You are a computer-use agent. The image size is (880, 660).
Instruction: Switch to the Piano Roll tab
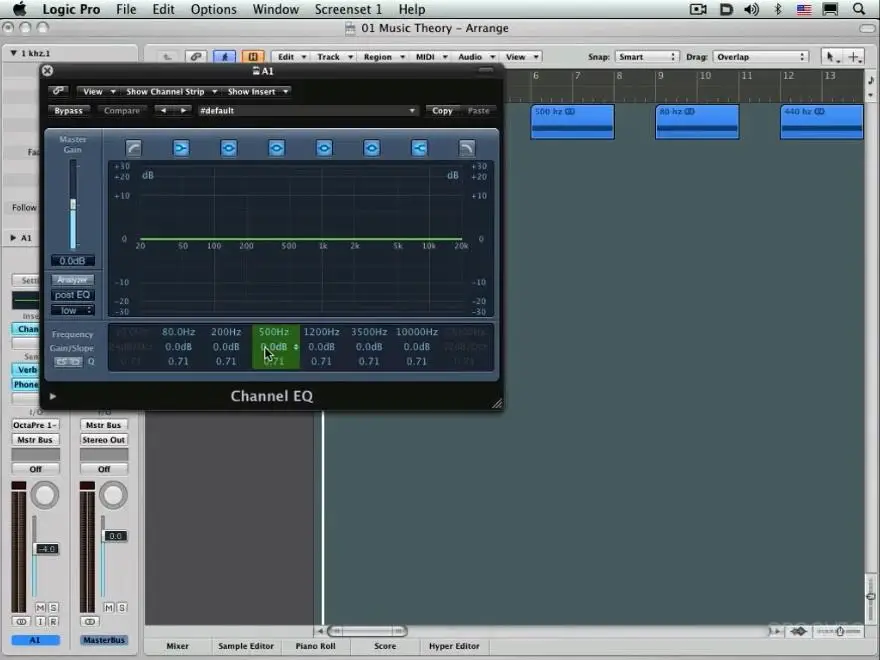click(315, 646)
